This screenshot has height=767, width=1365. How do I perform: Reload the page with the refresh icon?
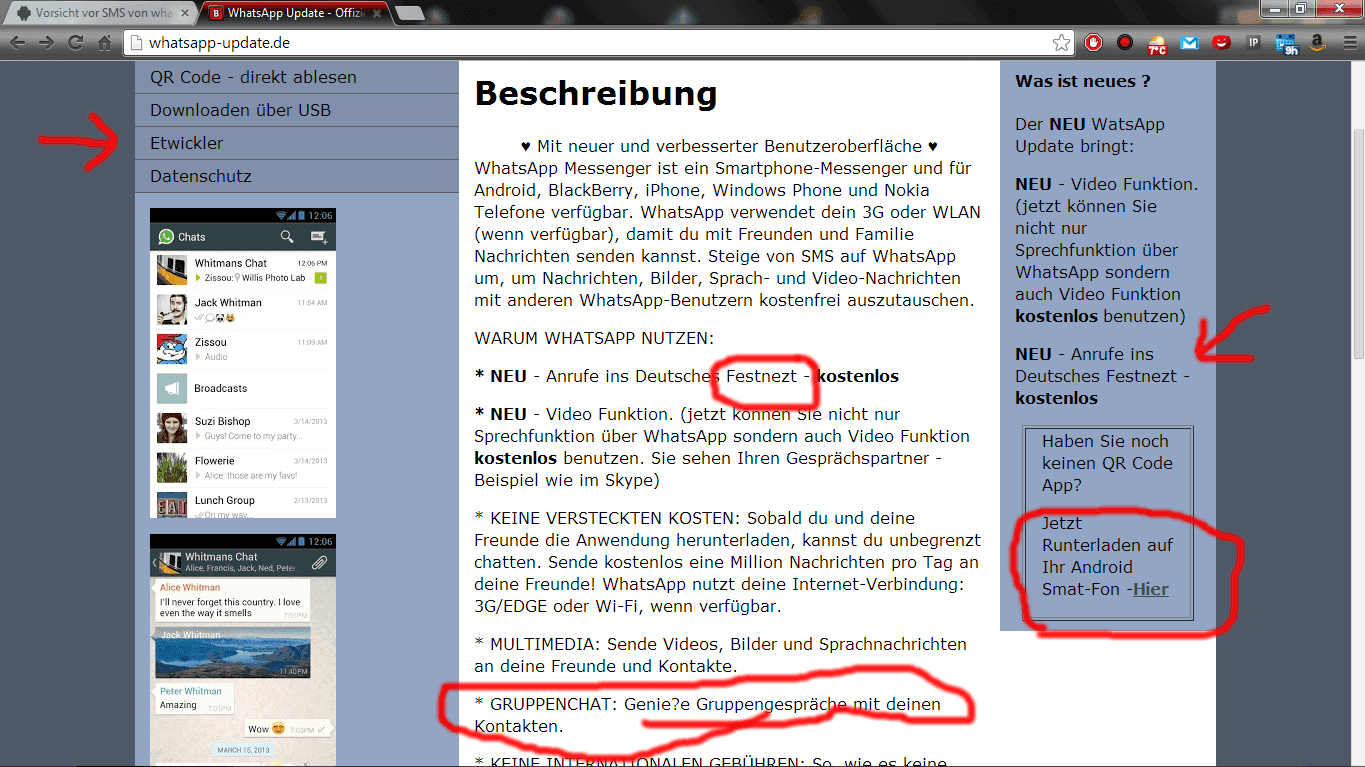pos(75,43)
